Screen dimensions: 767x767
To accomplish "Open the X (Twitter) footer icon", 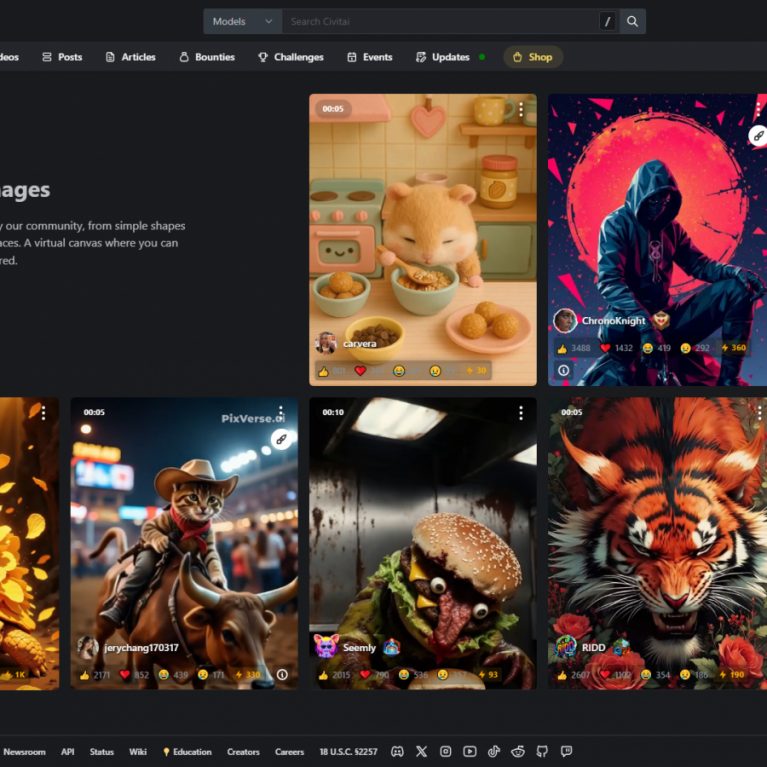I will [x=421, y=751].
